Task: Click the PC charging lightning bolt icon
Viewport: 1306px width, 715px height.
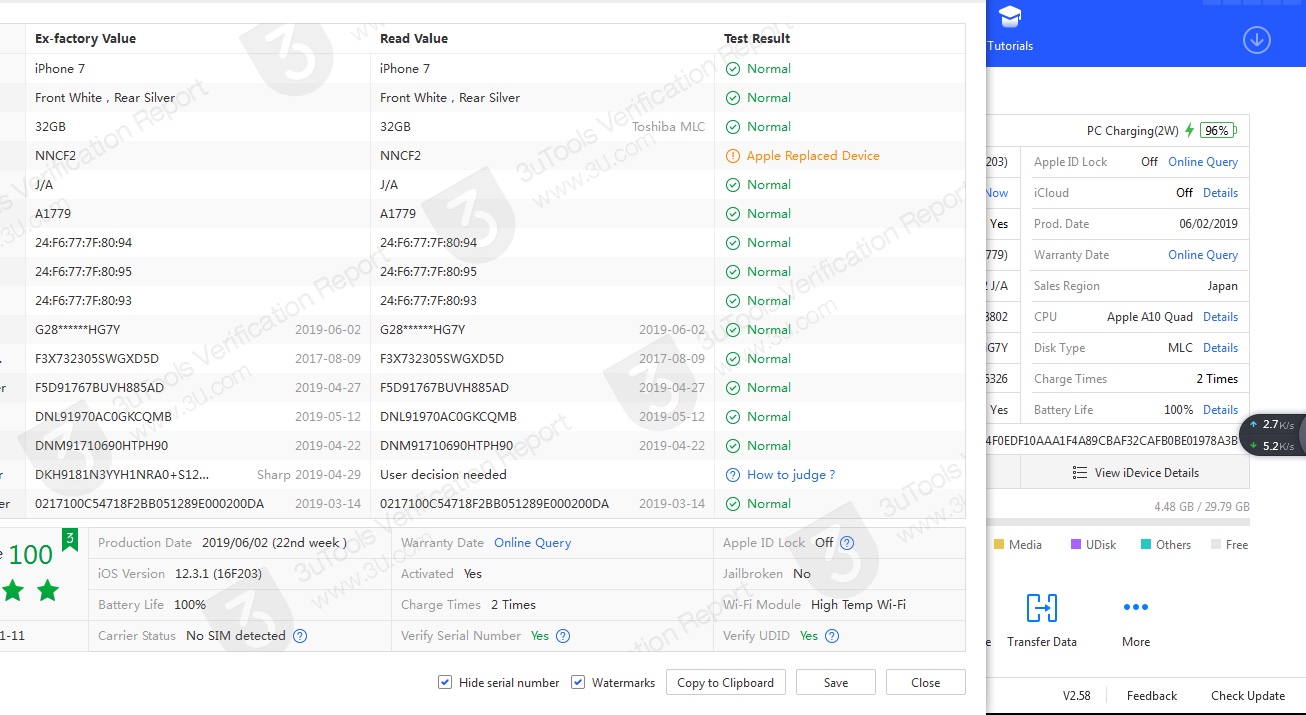Action: coord(1189,130)
